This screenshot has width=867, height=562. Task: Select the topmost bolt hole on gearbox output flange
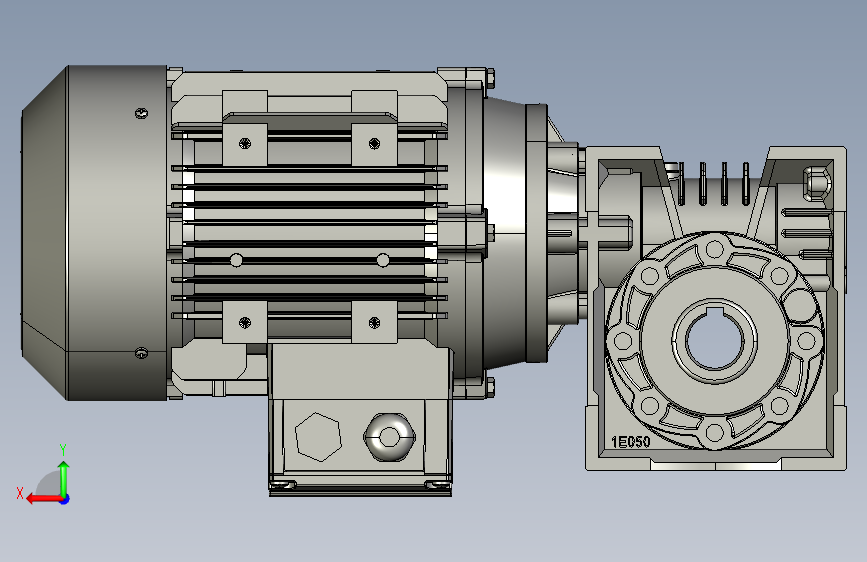[714, 248]
